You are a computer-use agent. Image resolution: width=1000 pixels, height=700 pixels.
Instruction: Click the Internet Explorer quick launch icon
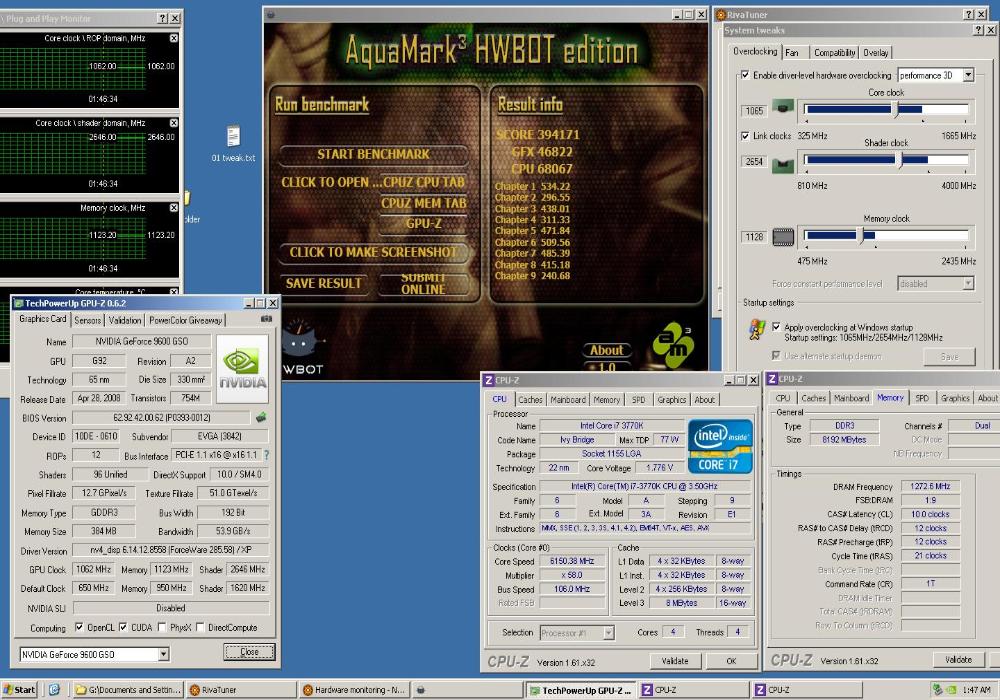[x=54, y=690]
